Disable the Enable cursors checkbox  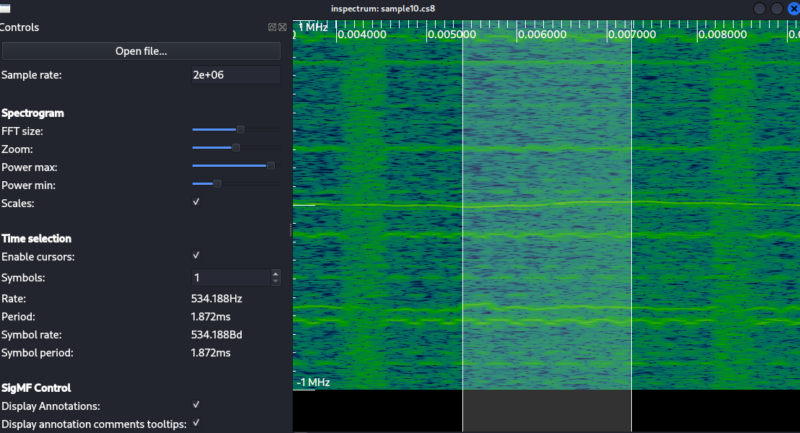(196, 256)
